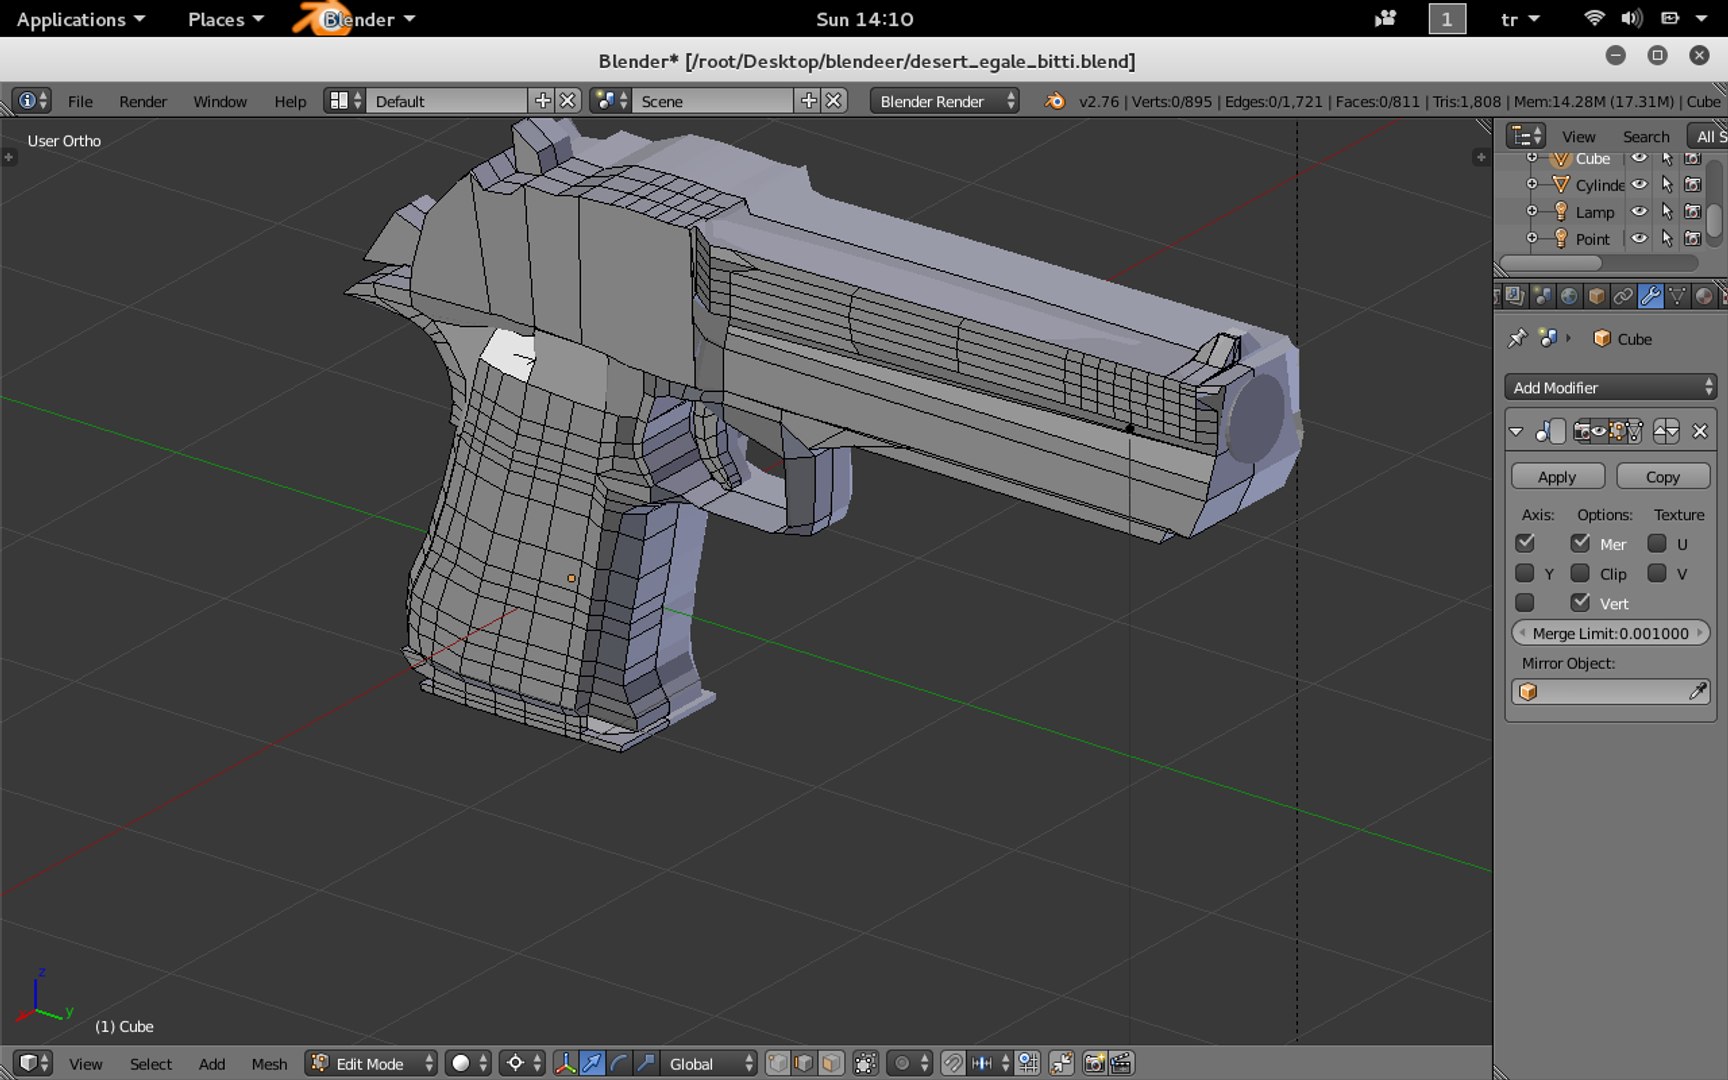Screen dimensions: 1728x1080
Task: Open the Global transform orientation dropdown
Action: [709, 1063]
